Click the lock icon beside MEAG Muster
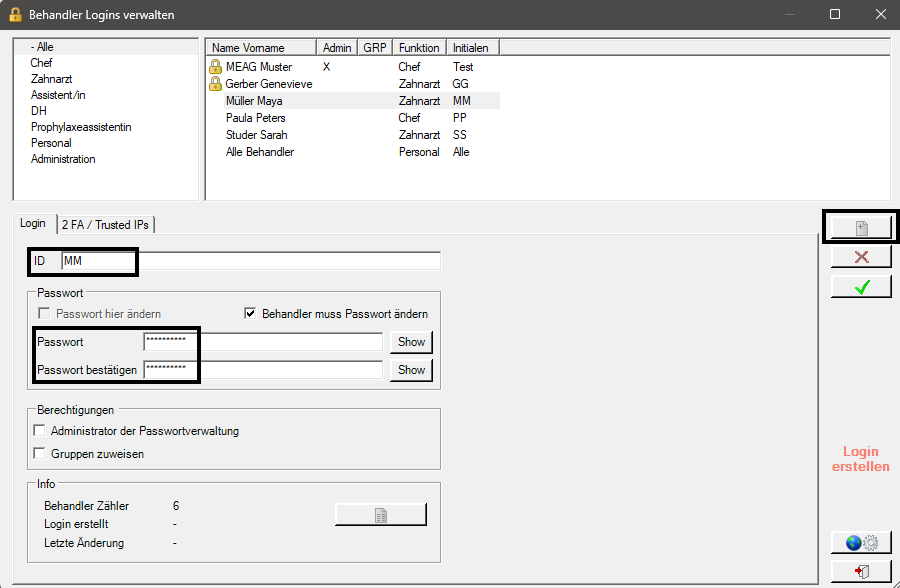 pyautogui.click(x=215, y=67)
